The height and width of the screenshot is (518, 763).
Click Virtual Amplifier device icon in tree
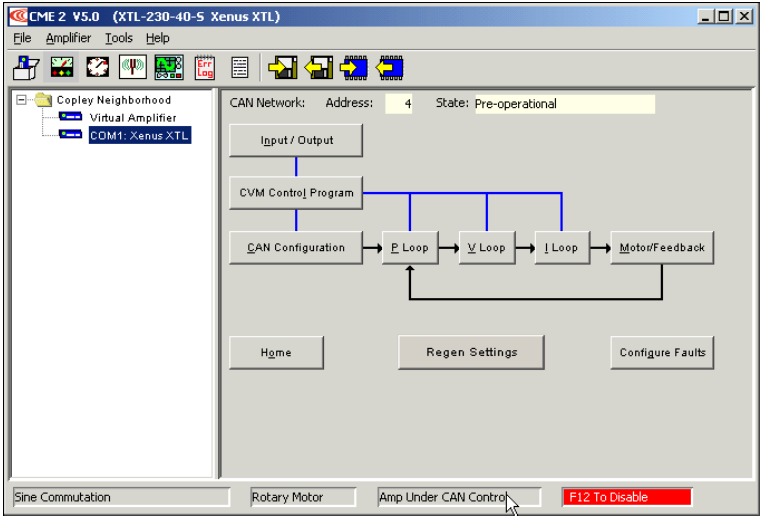pyautogui.click(x=70, y=117)
